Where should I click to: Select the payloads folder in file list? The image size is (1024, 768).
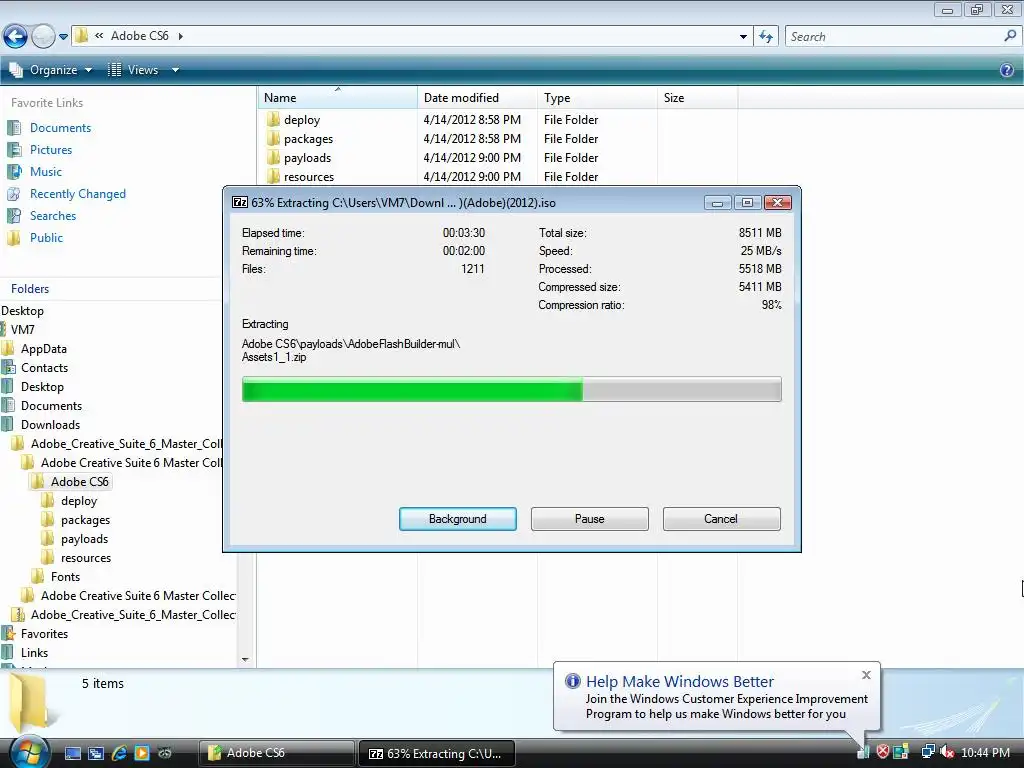pos(307,157)
